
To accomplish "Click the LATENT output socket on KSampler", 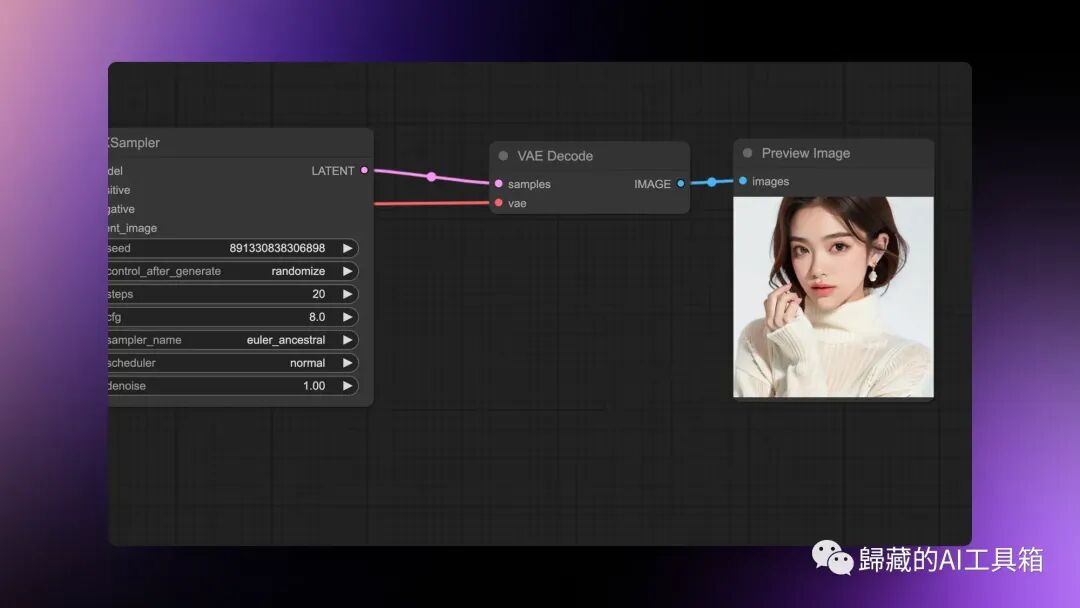I will point(364,170).
